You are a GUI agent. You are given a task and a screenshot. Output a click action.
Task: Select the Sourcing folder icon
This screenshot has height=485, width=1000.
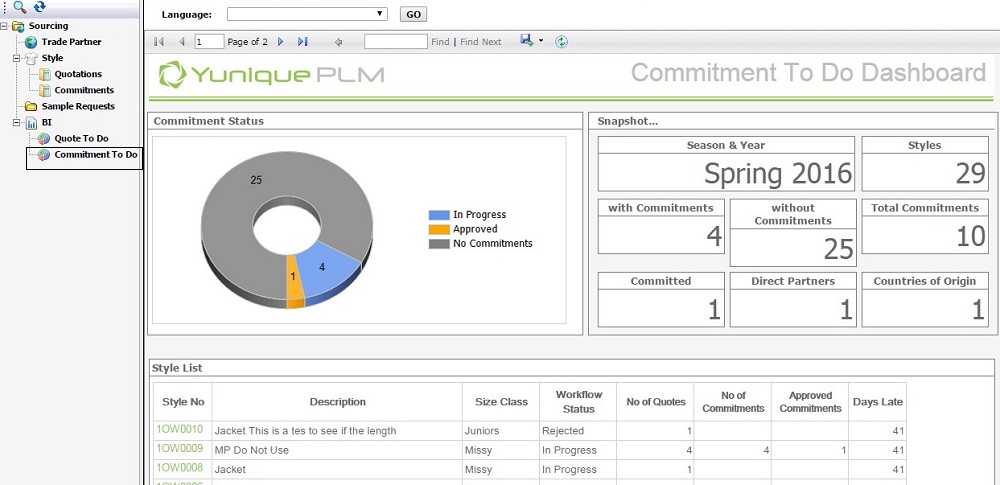coord(18,26)
